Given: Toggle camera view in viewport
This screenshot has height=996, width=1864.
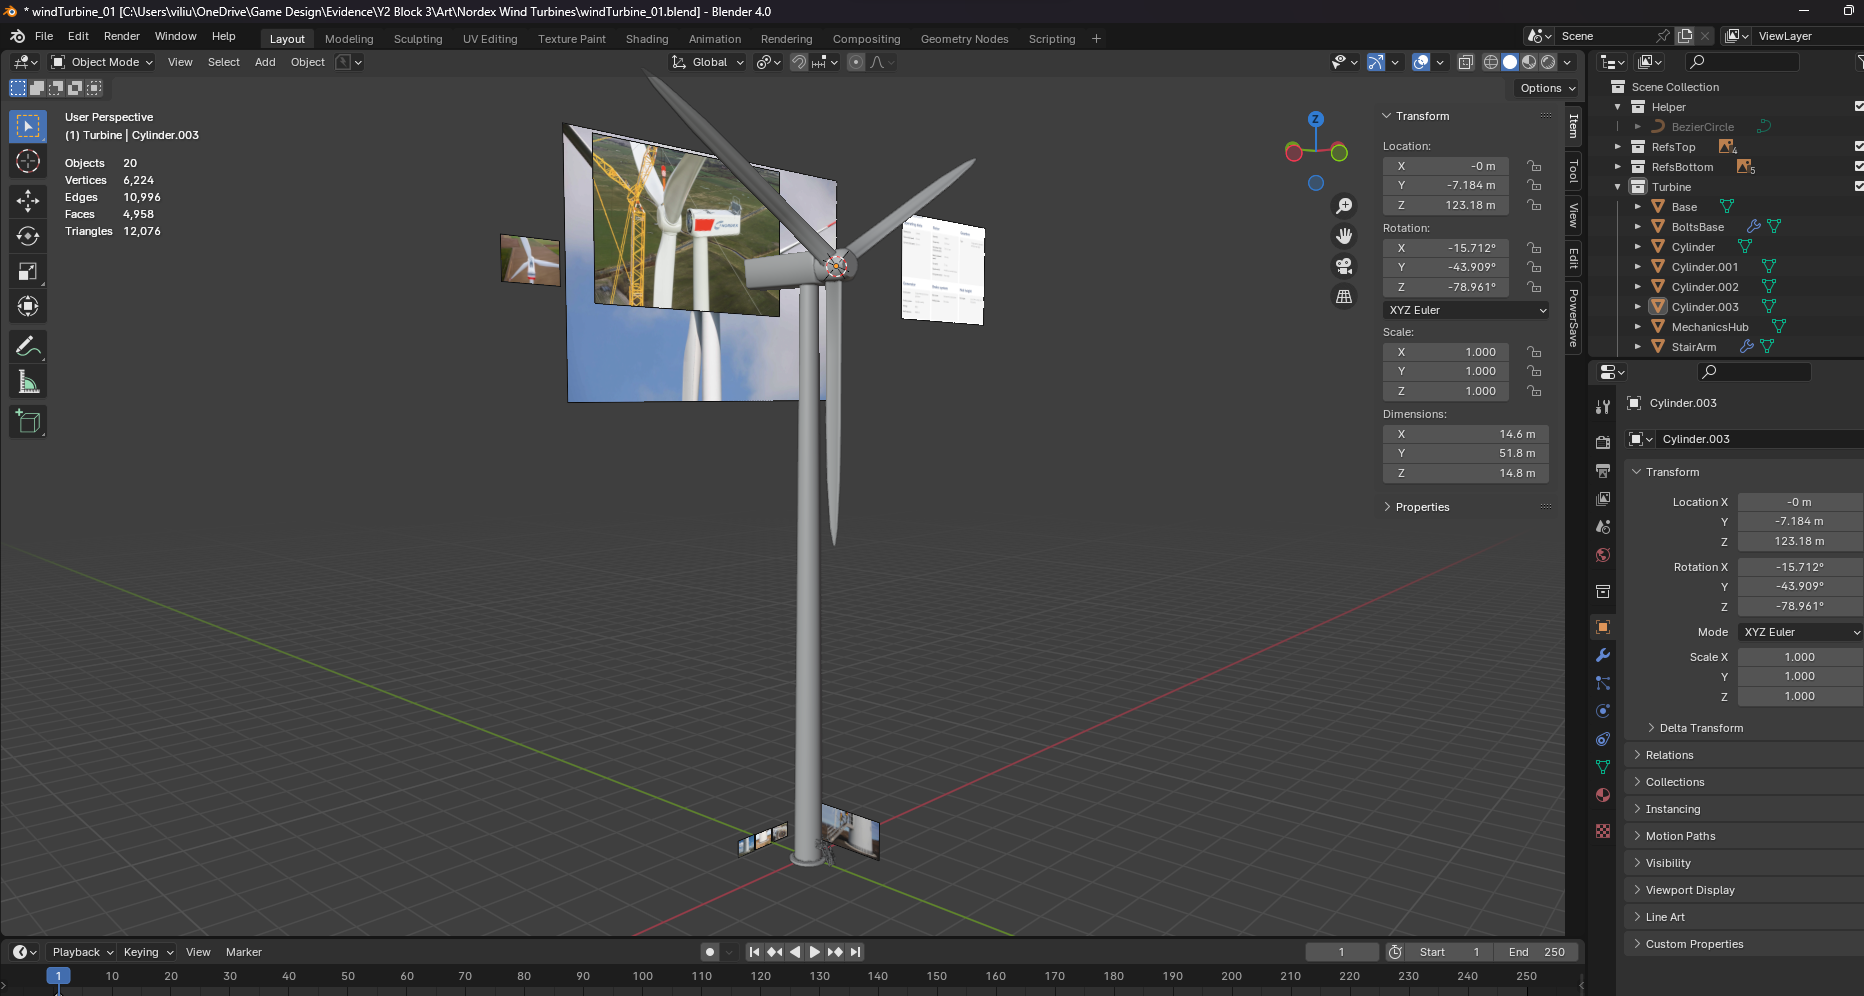Looking at the screenshot, I should pos(1344,266).
